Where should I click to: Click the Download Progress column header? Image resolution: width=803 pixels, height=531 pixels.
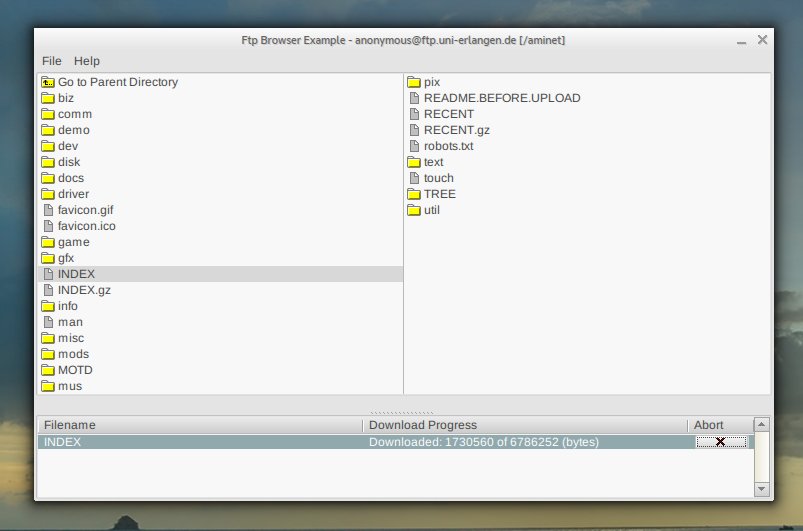[423, 425]
